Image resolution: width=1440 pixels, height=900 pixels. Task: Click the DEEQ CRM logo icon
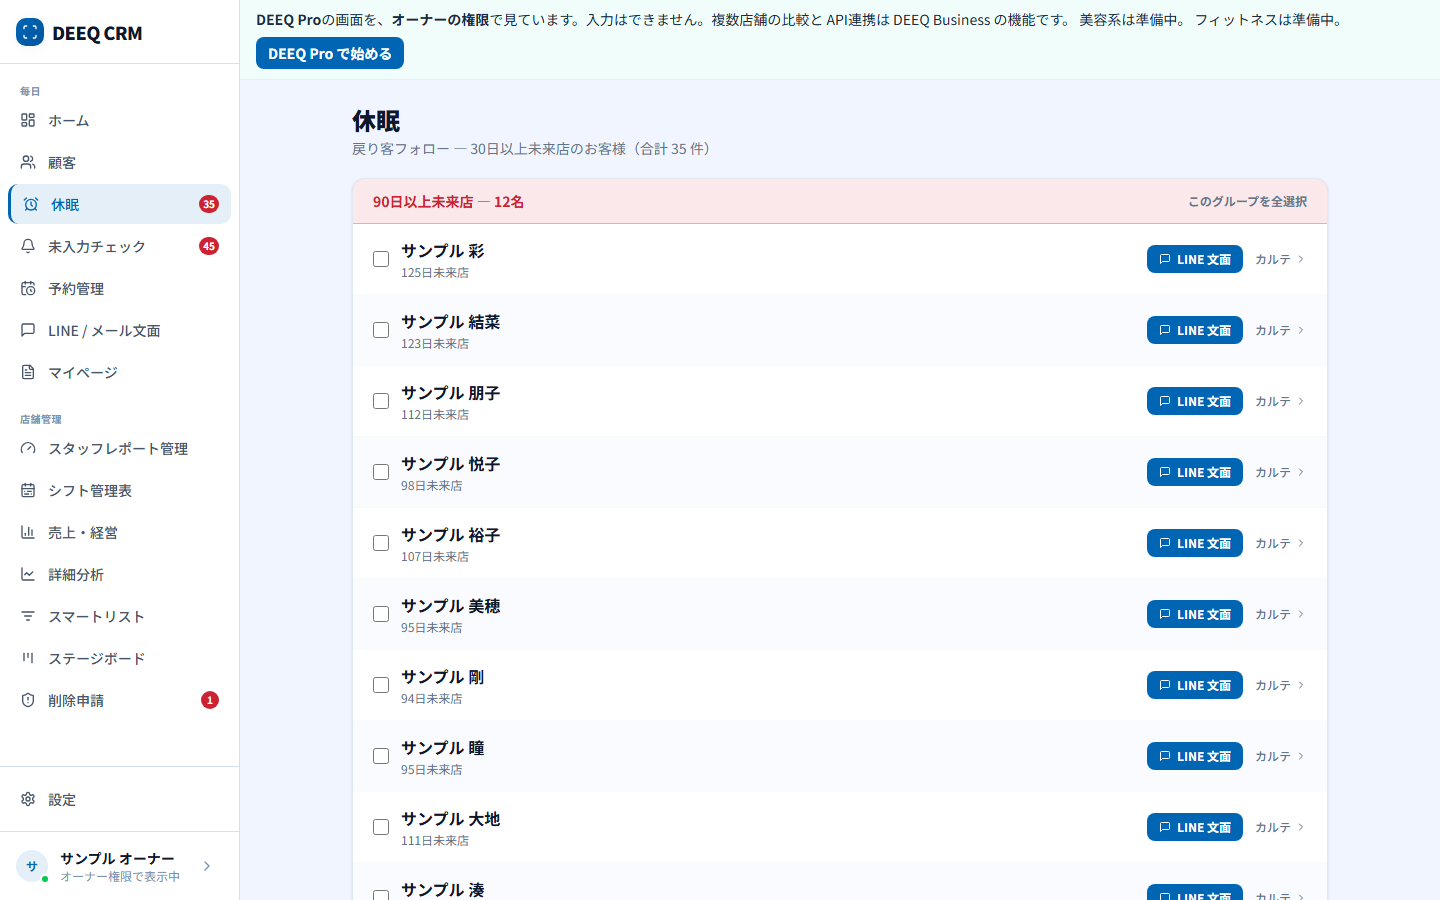tap(30, 32)
